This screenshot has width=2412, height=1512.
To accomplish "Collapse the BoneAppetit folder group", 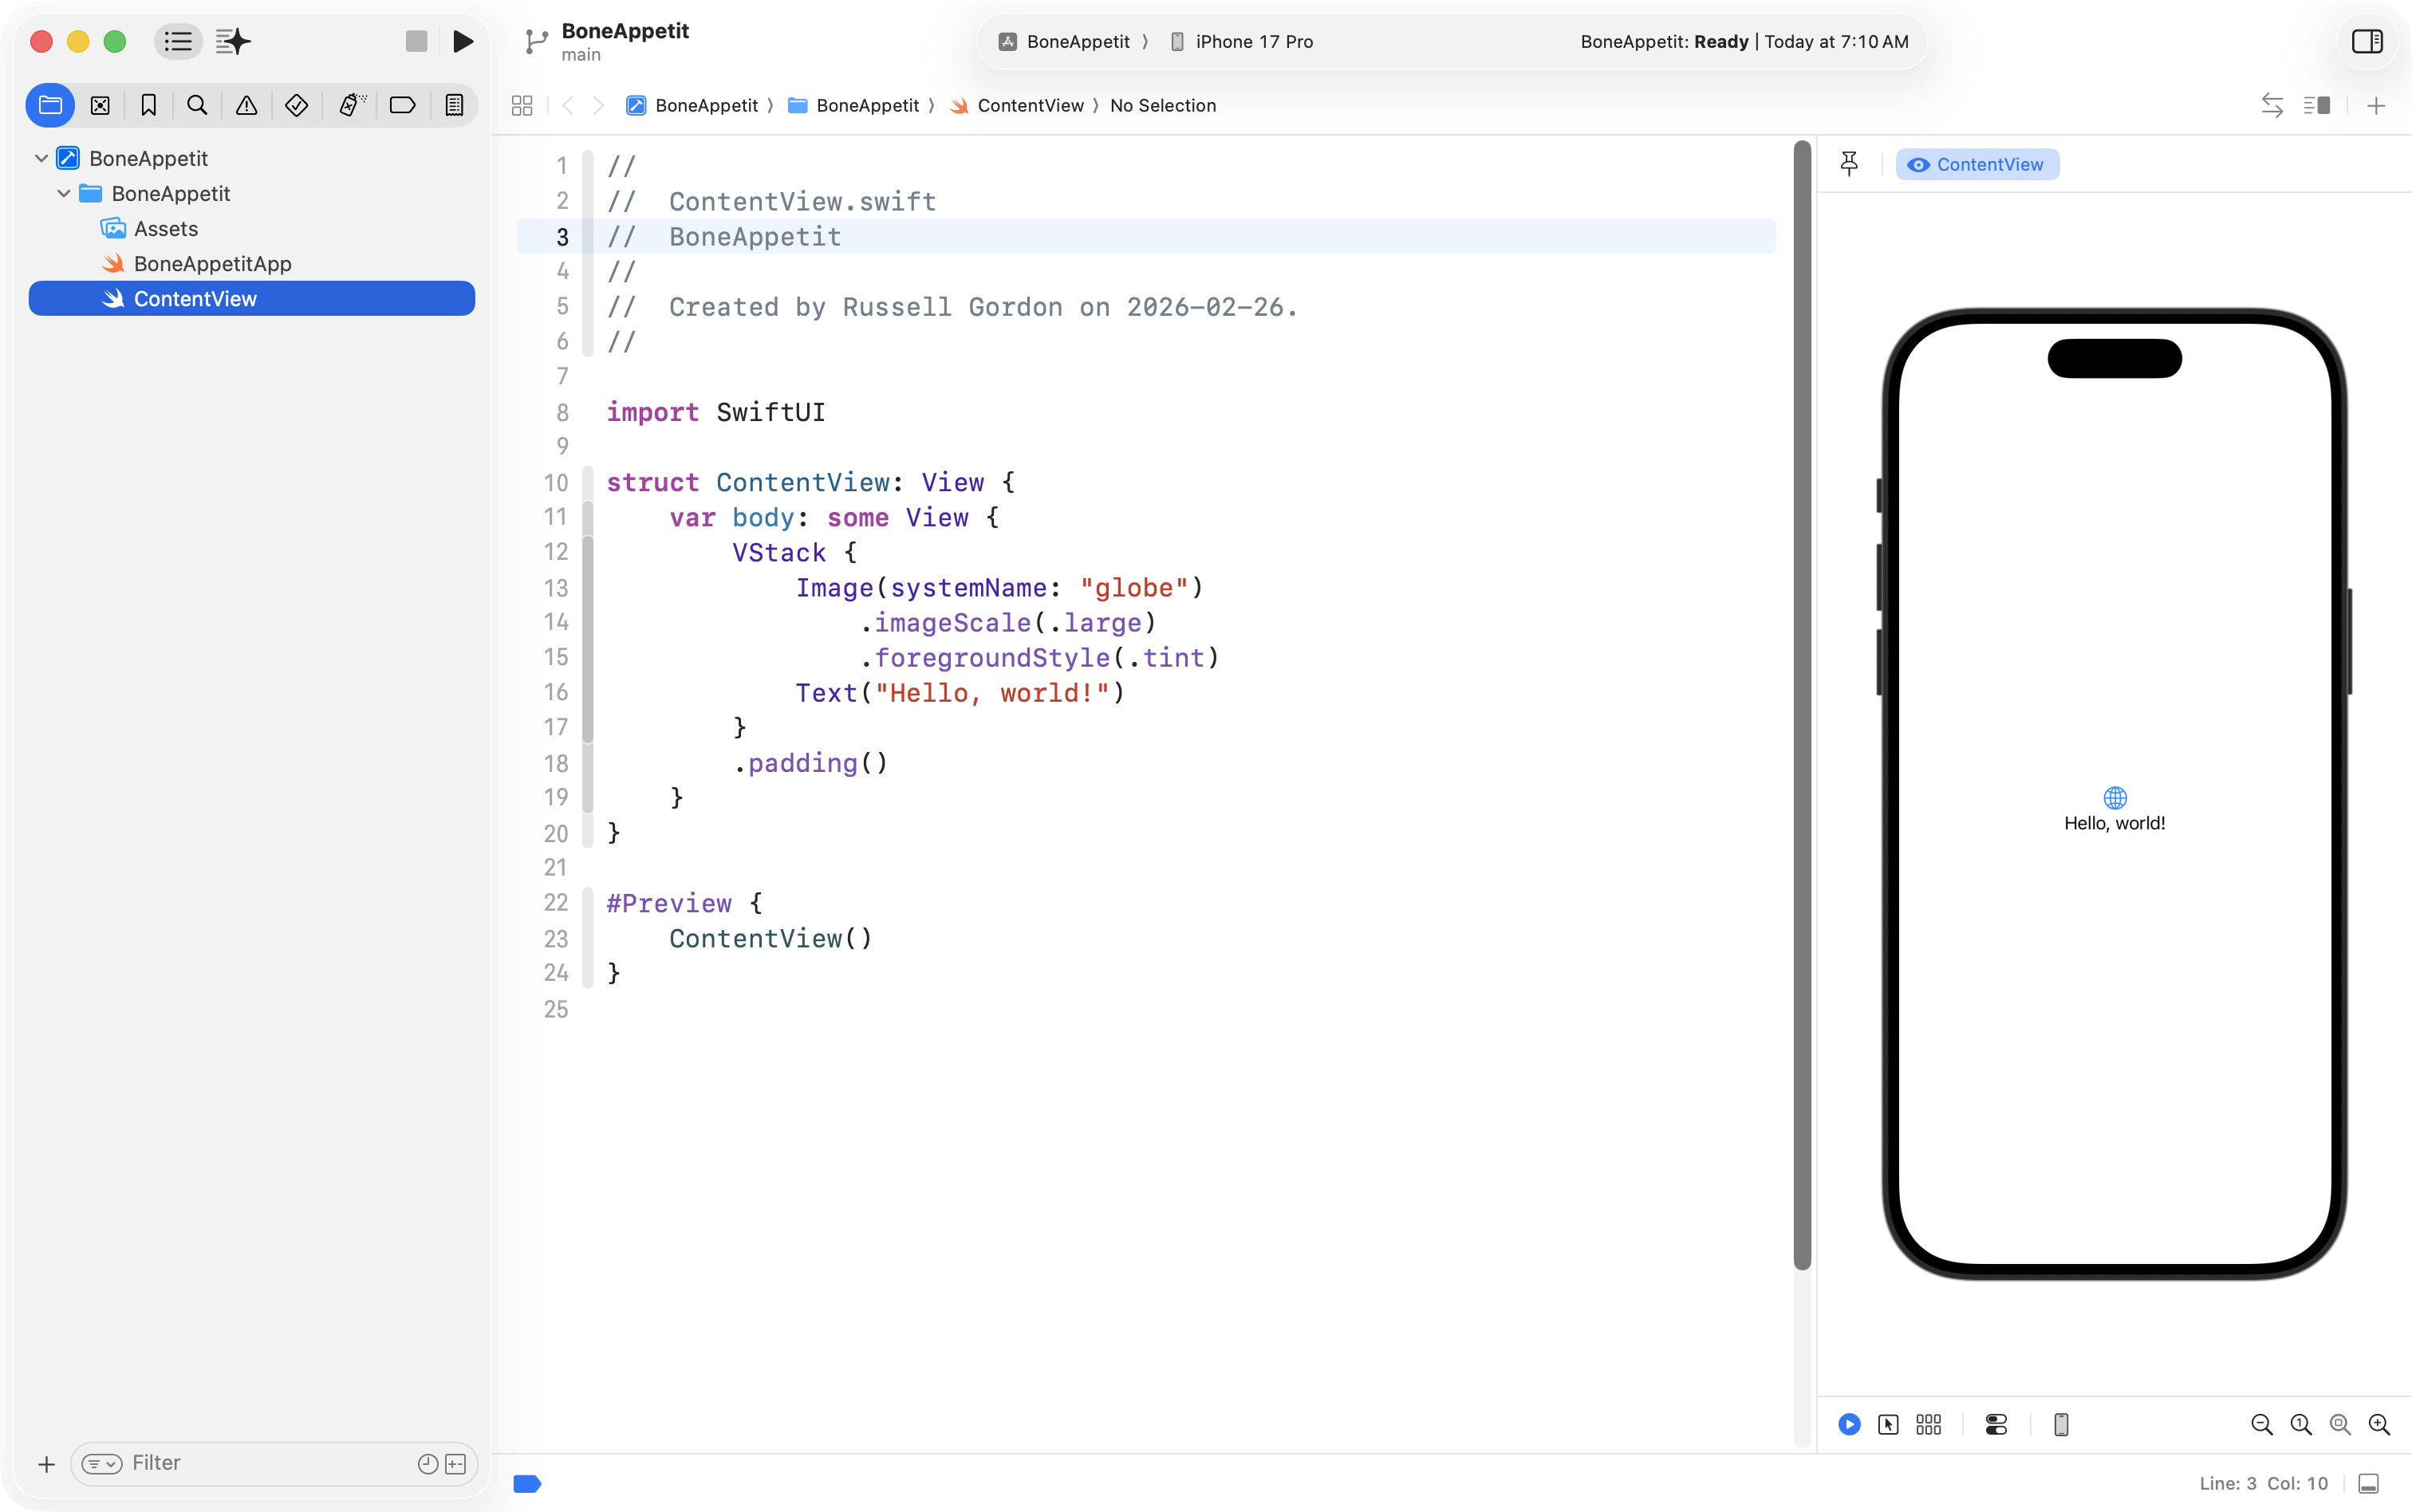I will (64, 193).
